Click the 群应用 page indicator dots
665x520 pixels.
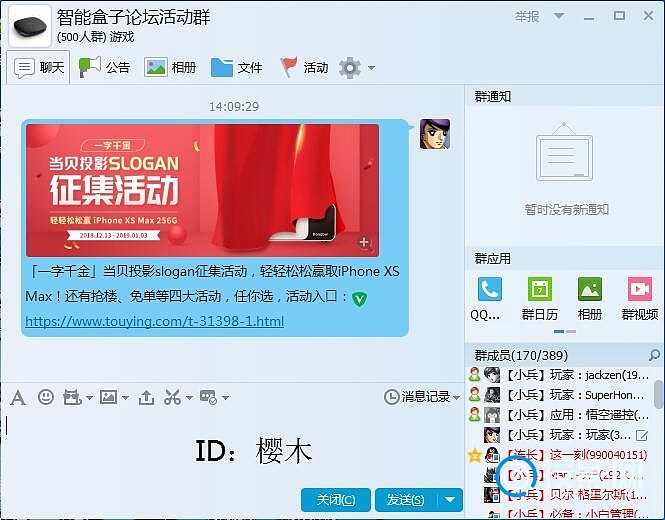(x=564, y=331)
